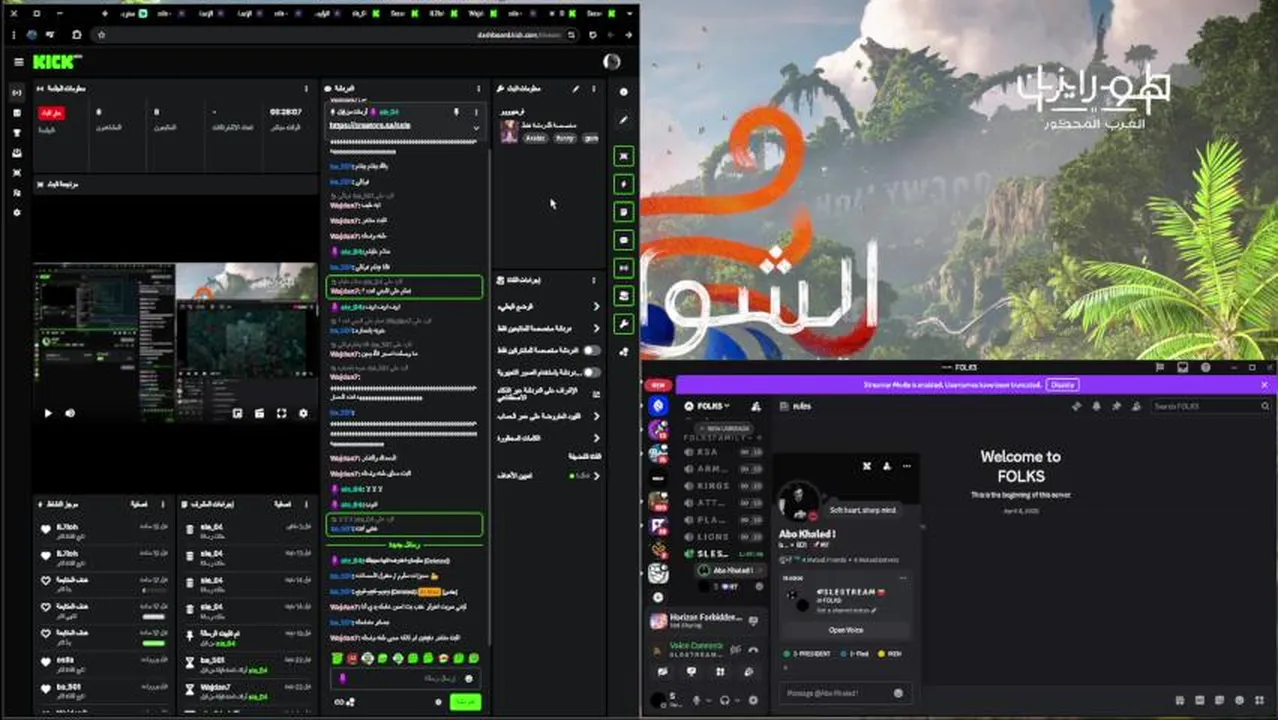Click the wrench quick action button
The width and height of the screenshot is (1278, 720).
pyautogui.click(x=624, y=324)
